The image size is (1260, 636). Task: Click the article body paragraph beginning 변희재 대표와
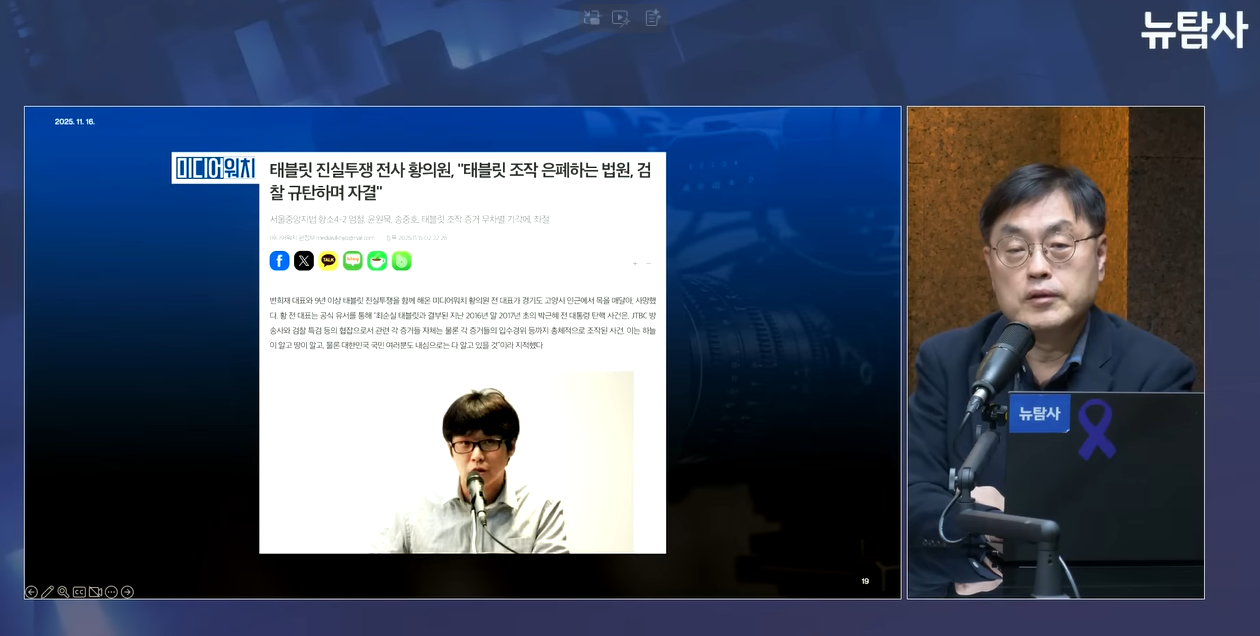tap(463, 322)
